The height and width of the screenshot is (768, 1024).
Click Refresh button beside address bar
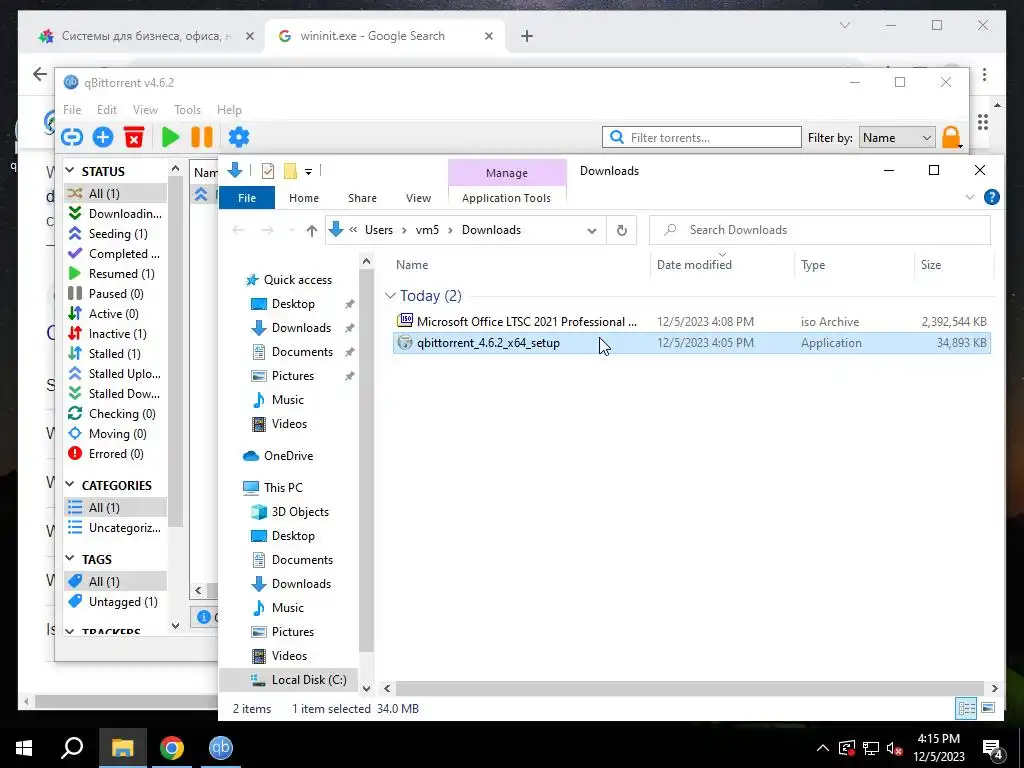[x=621, y=230]
